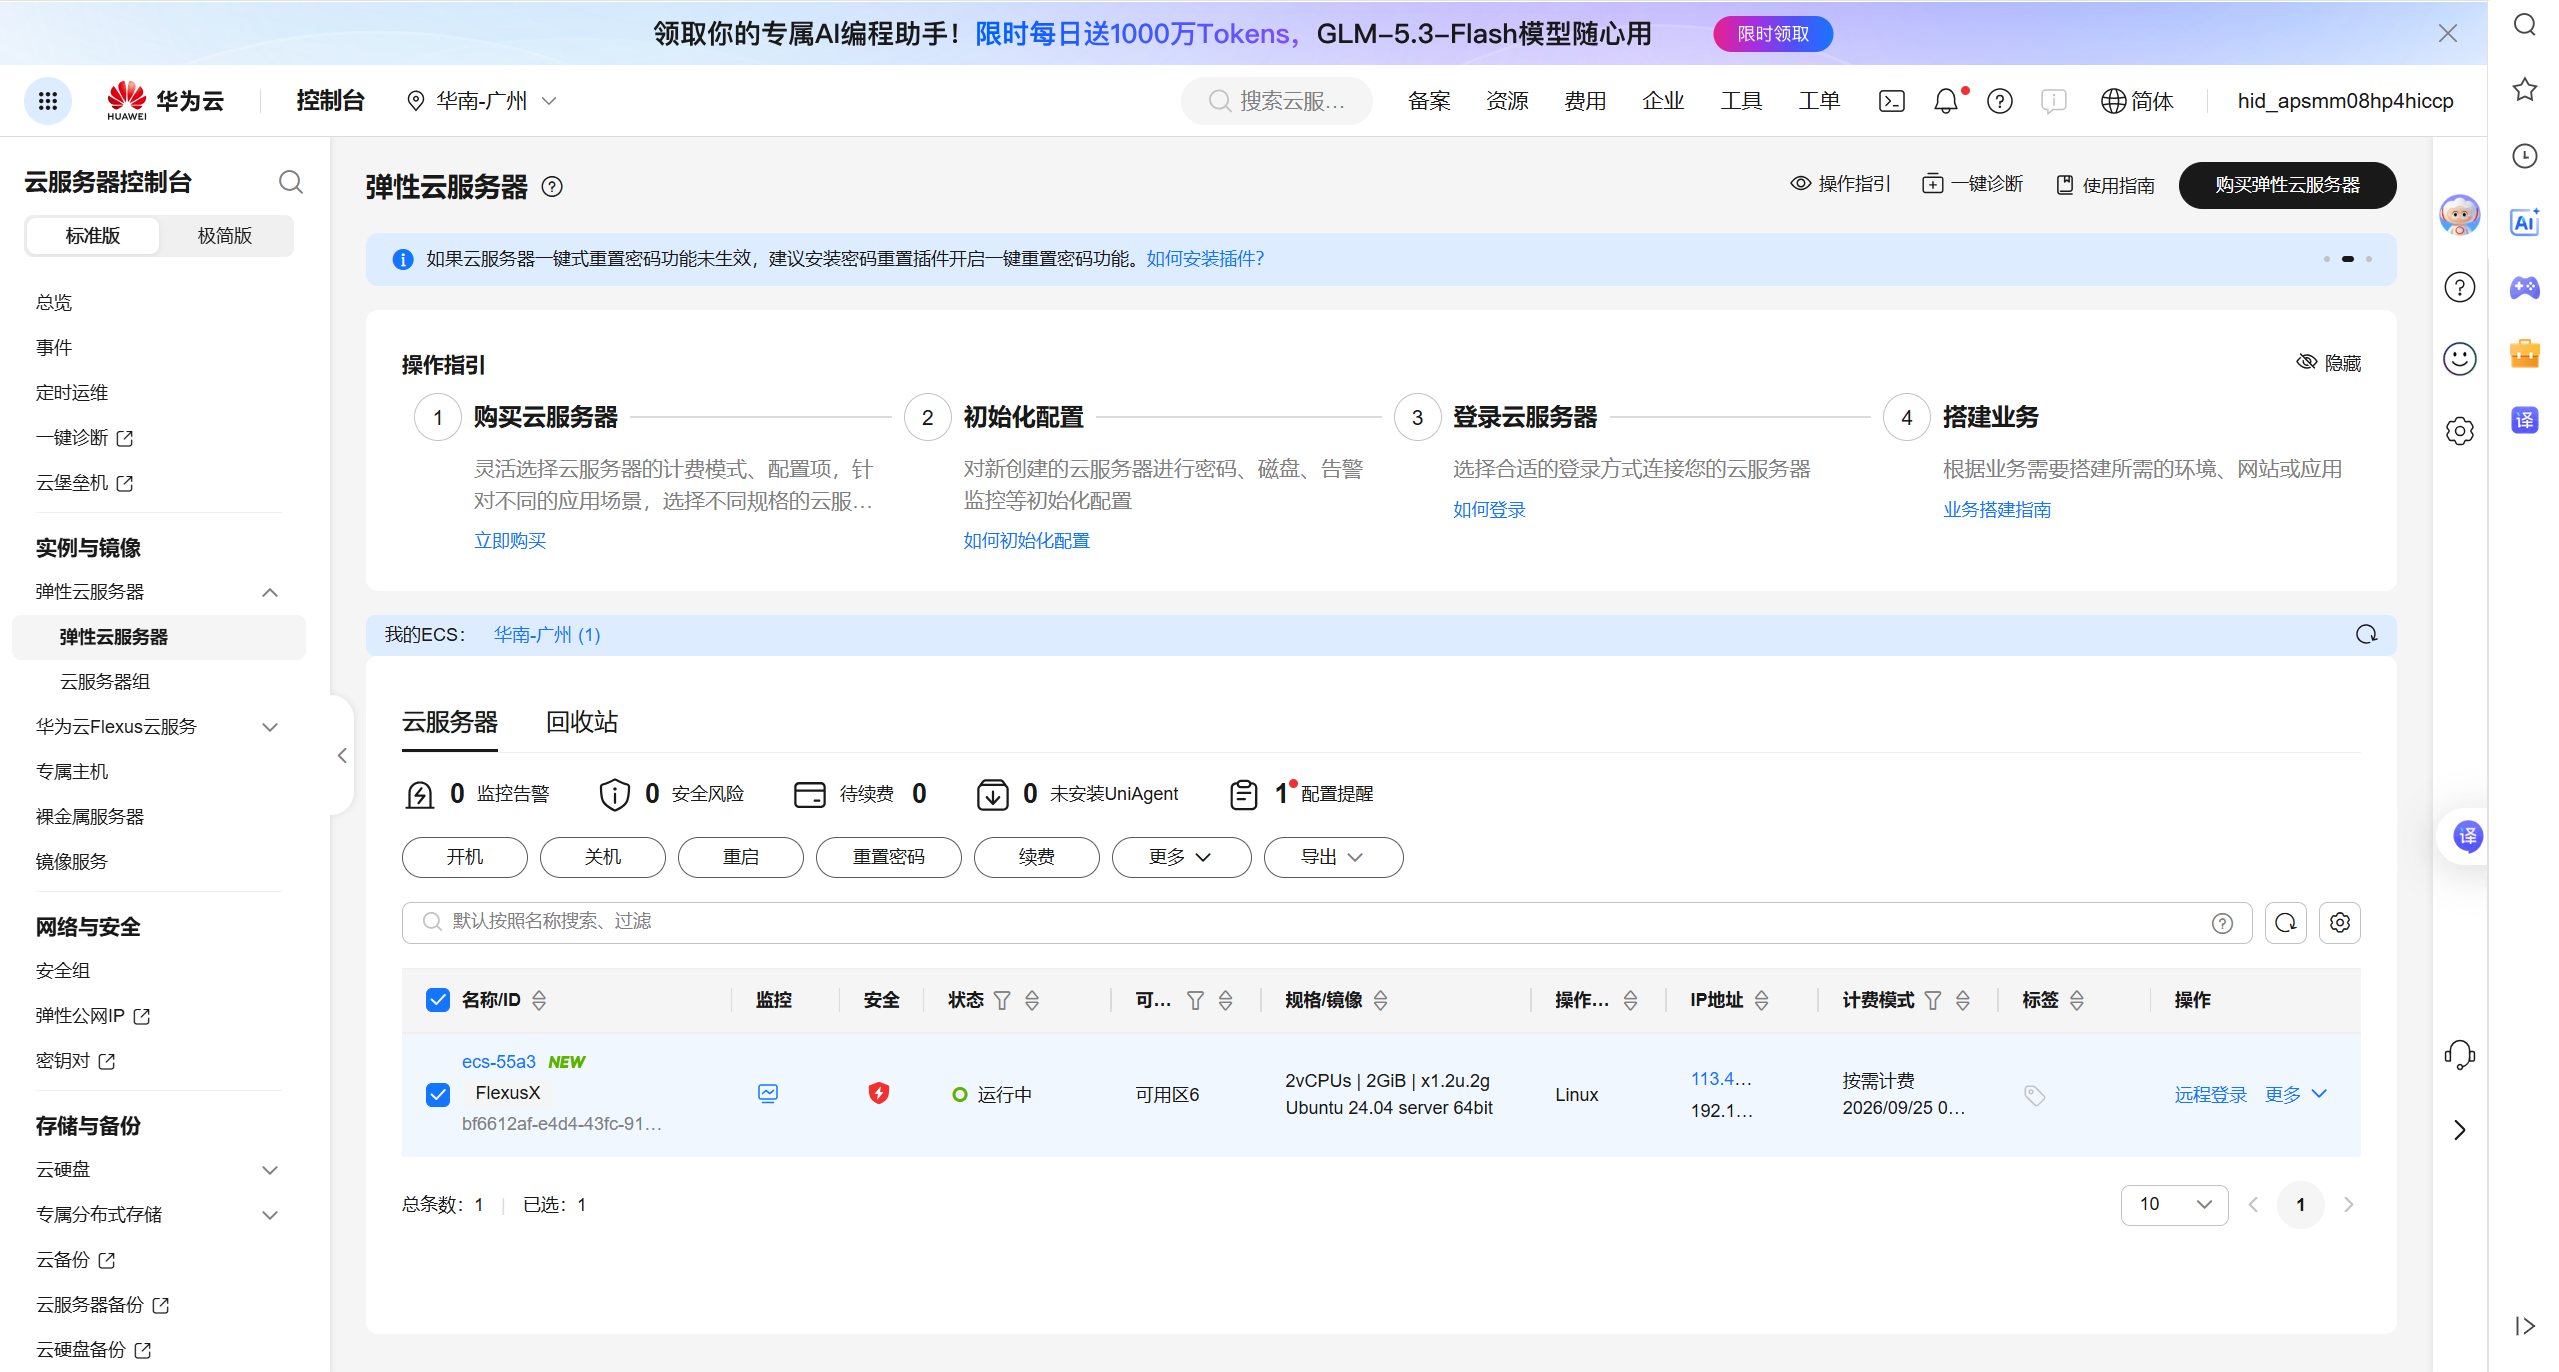2559x1372 pixels.
Task: Switch to 回收站 tab
Action: pyautogui.click(x=581, y=722)
